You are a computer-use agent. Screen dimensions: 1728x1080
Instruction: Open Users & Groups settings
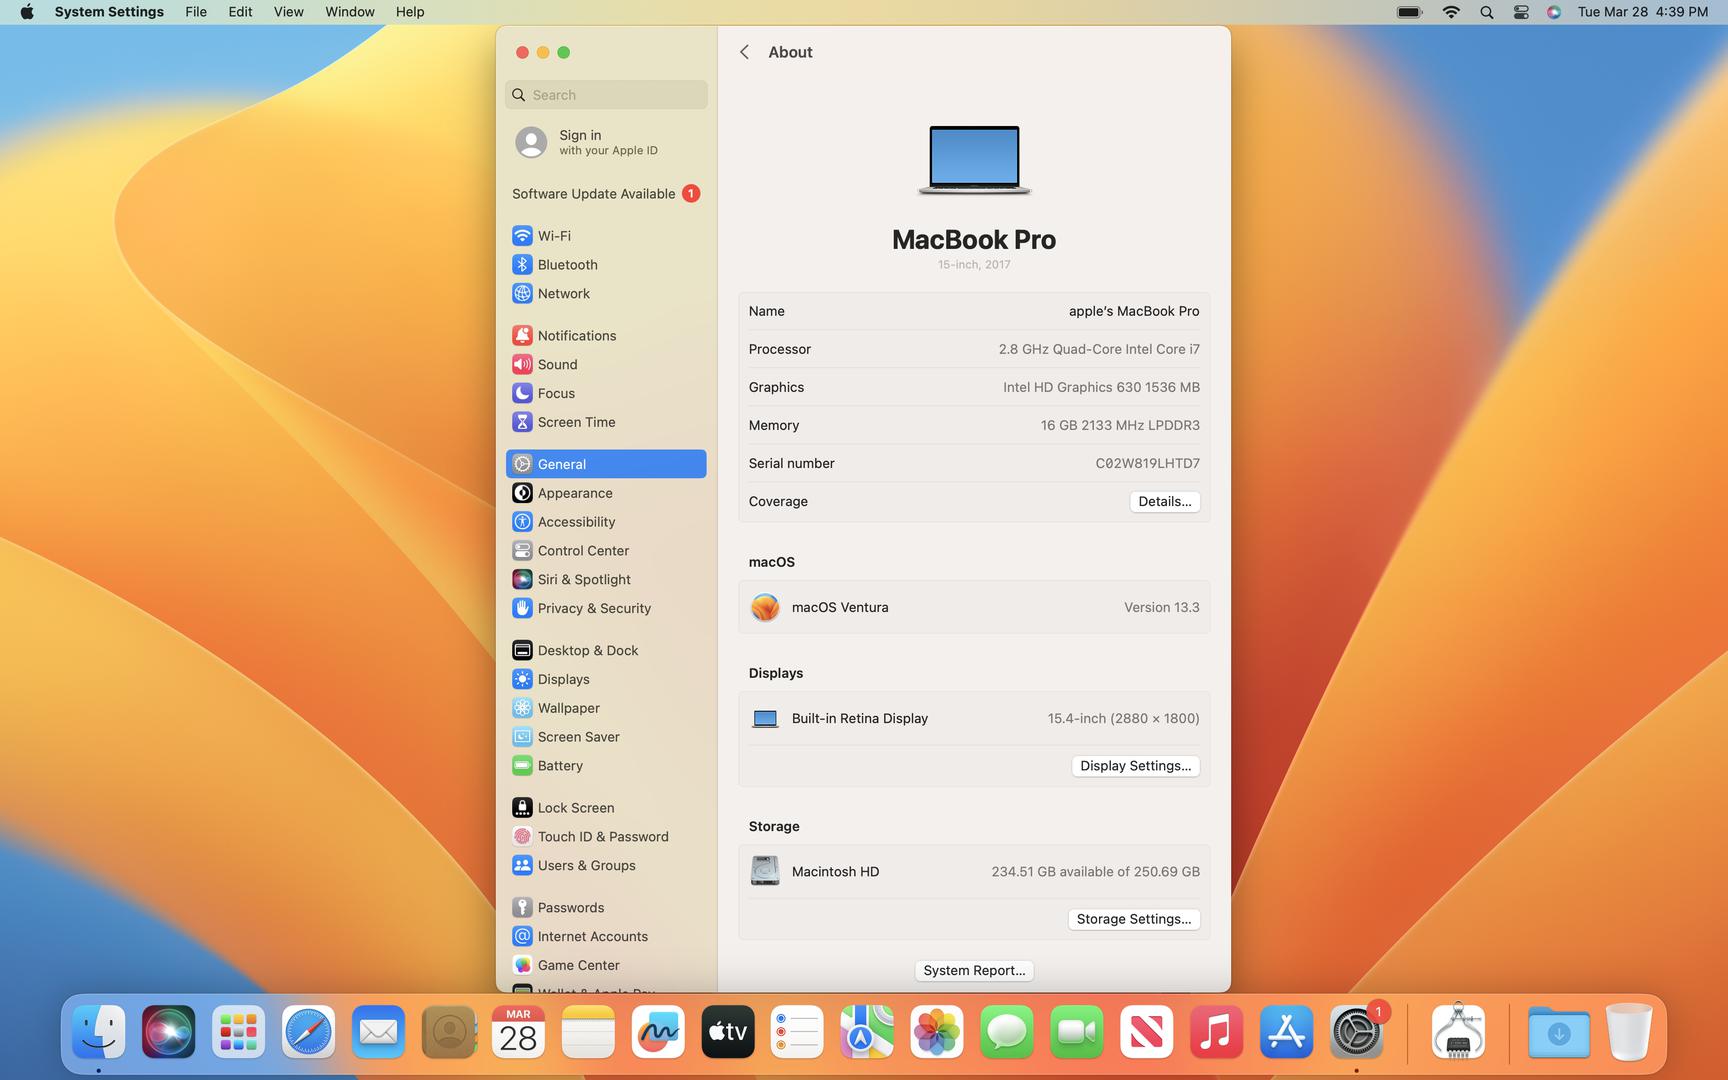pos(606,866)
